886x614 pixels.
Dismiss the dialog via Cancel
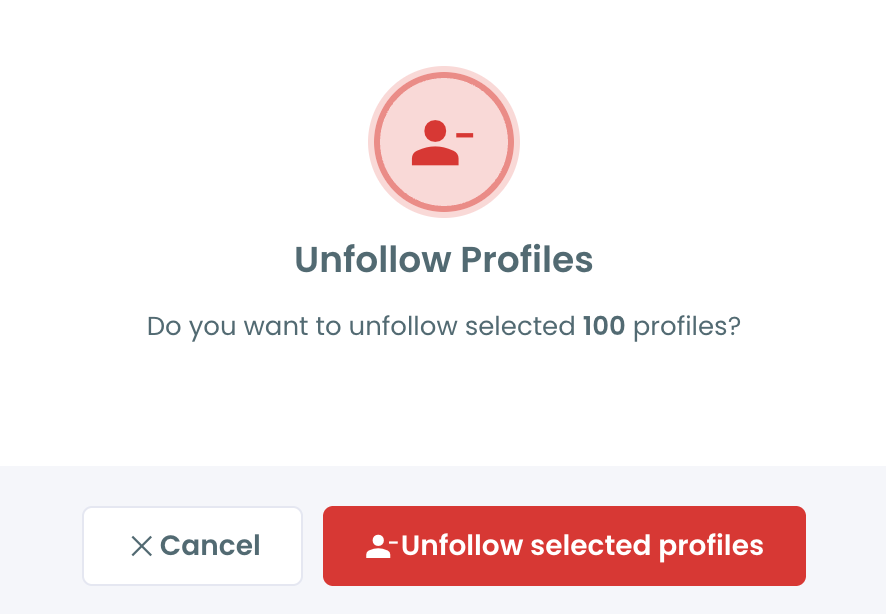[x=192, y=546]
